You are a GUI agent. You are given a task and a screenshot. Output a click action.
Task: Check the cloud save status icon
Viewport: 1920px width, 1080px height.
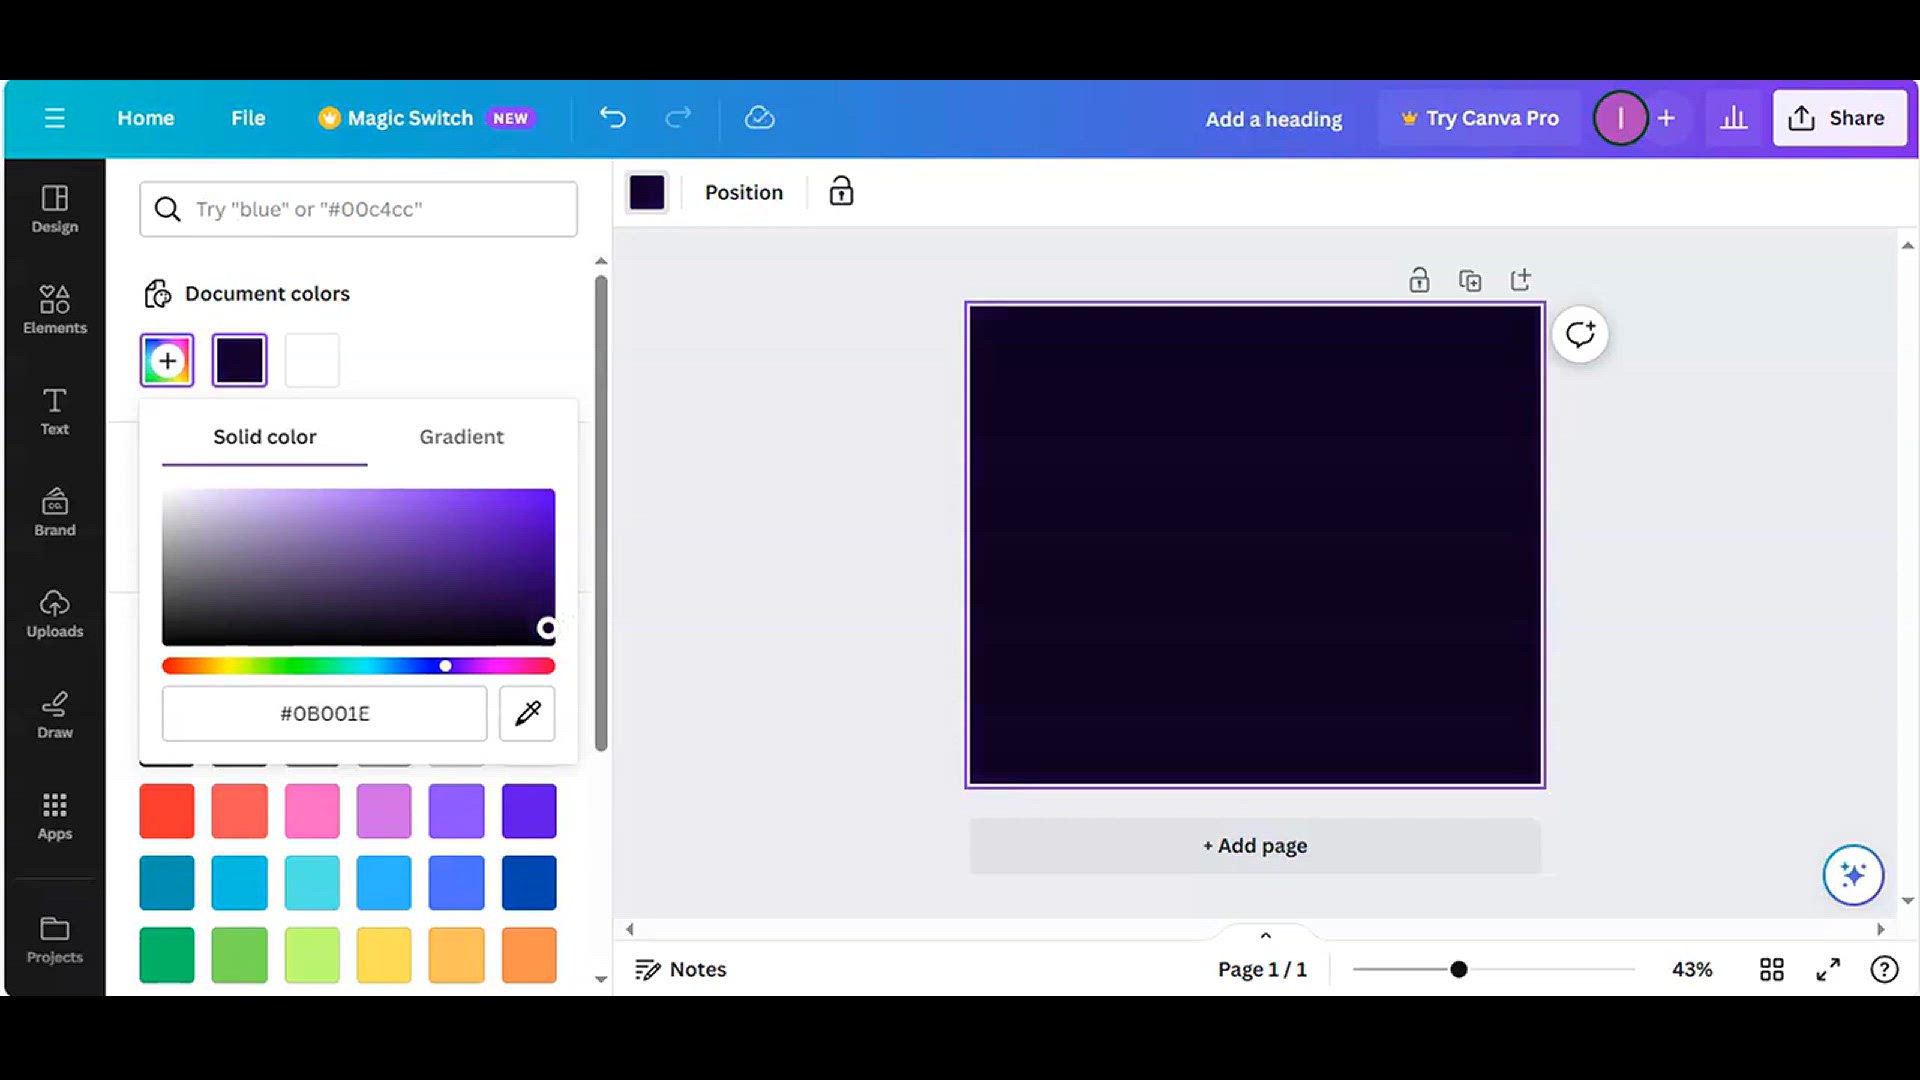(x=760, y=118)
